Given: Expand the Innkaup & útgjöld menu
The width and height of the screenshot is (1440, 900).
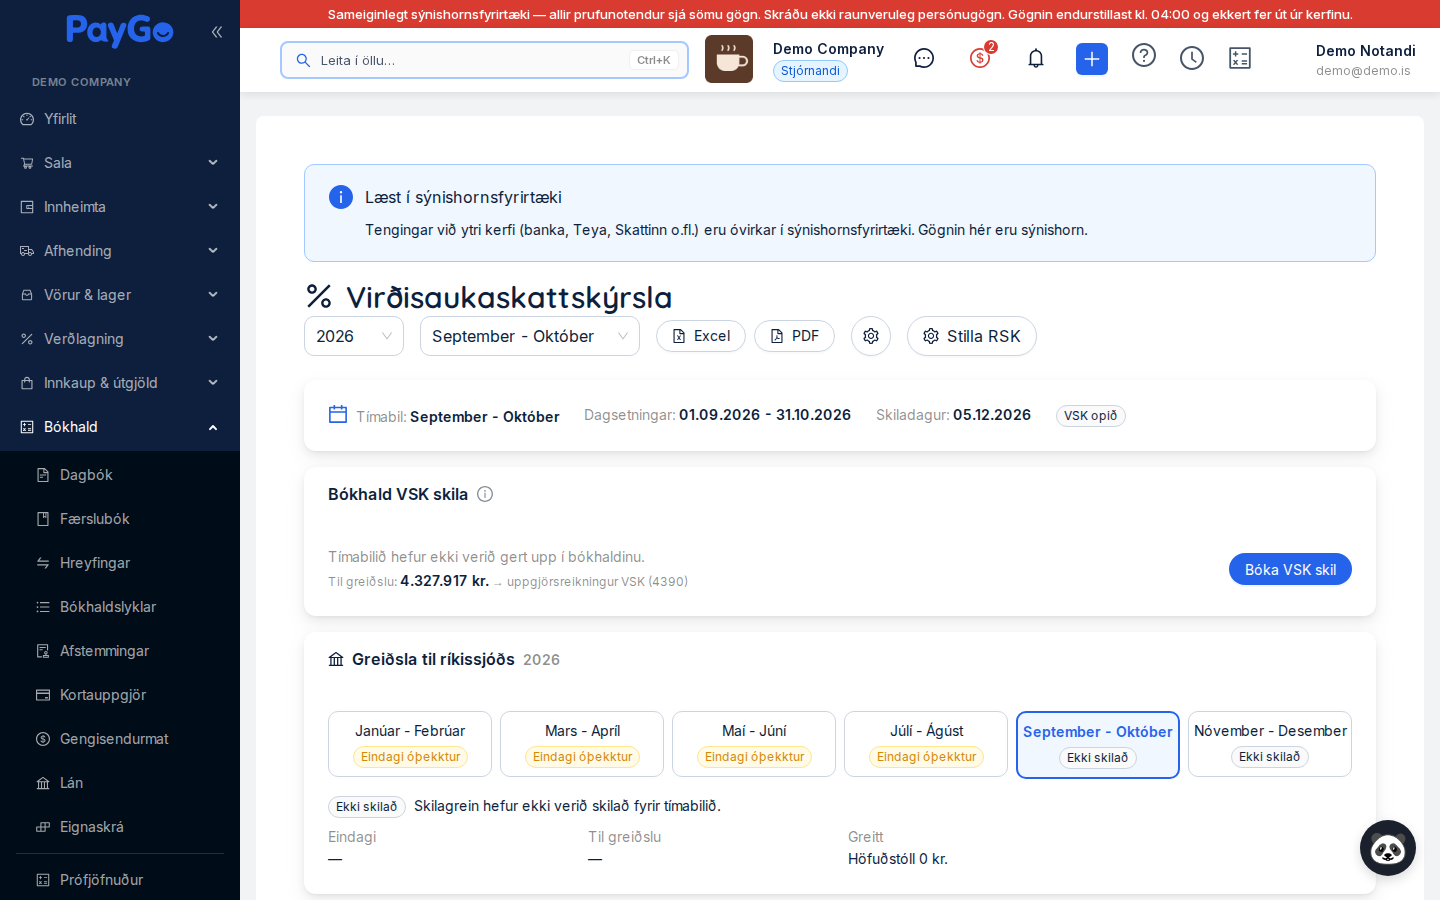Looking at the screenshot, I should pos(120,383).
